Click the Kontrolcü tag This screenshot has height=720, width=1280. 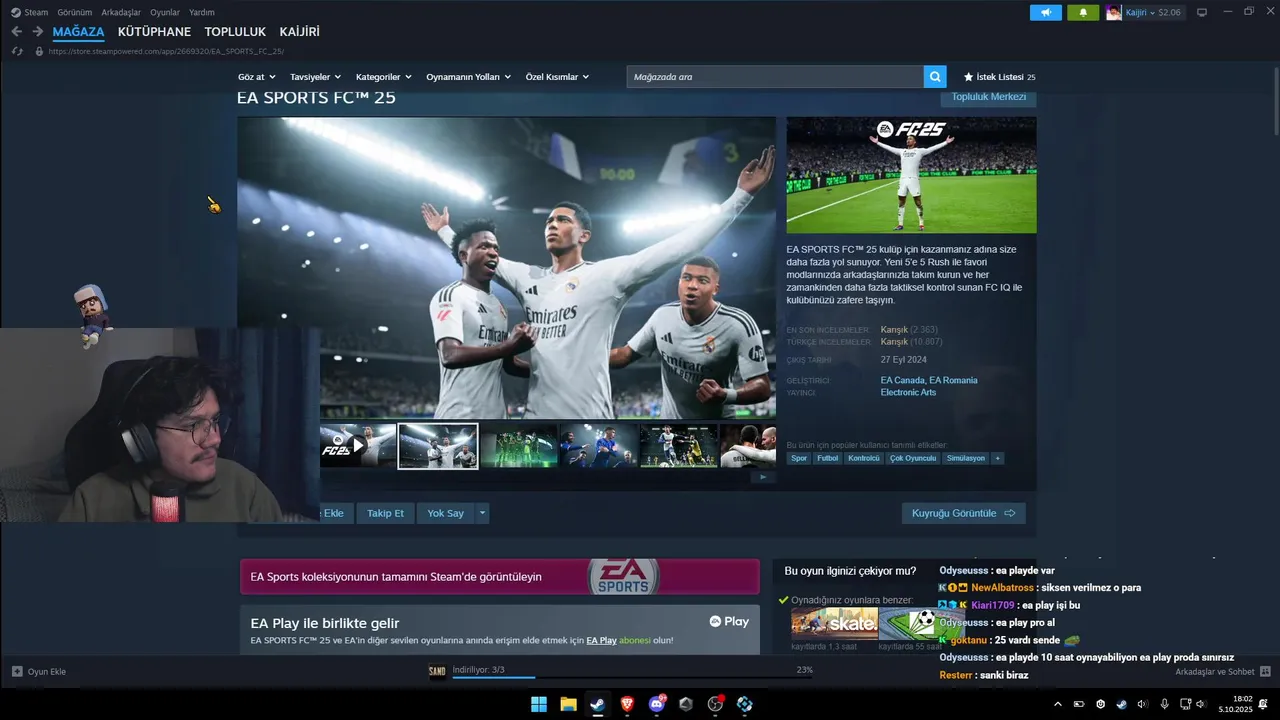click(864, 458)
